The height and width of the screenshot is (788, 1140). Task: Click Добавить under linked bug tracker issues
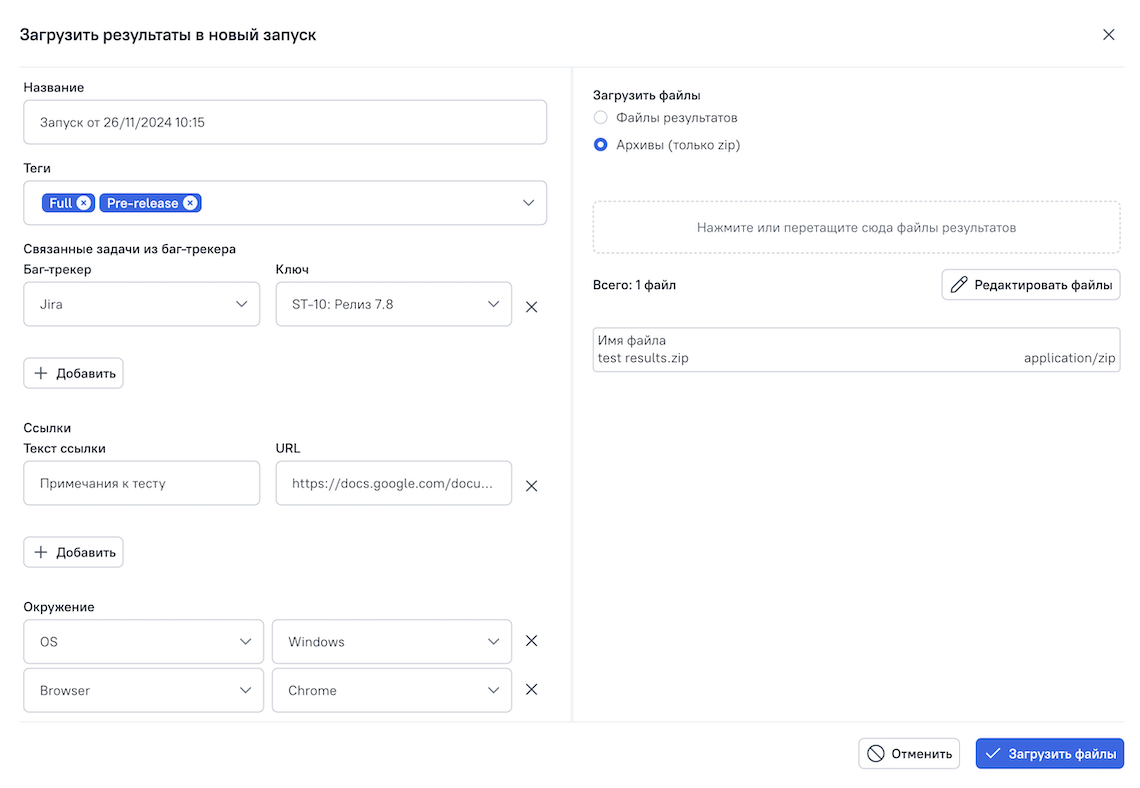click(x=74, y=373)
